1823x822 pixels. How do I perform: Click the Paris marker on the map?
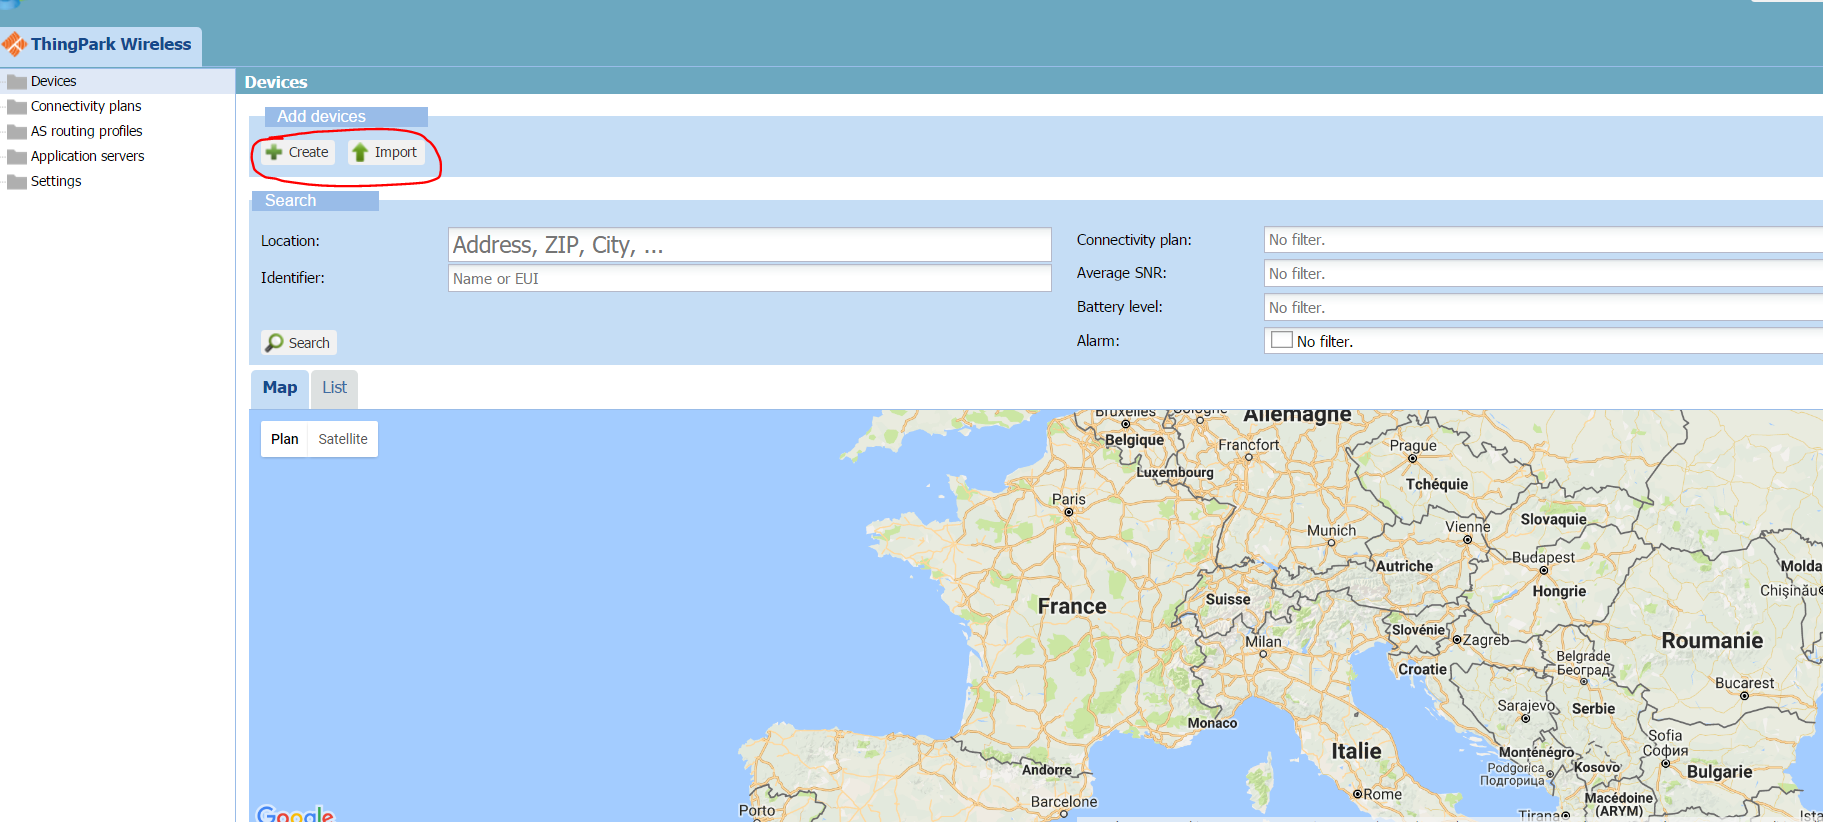pyautogui.click(x=1069, y=512)
